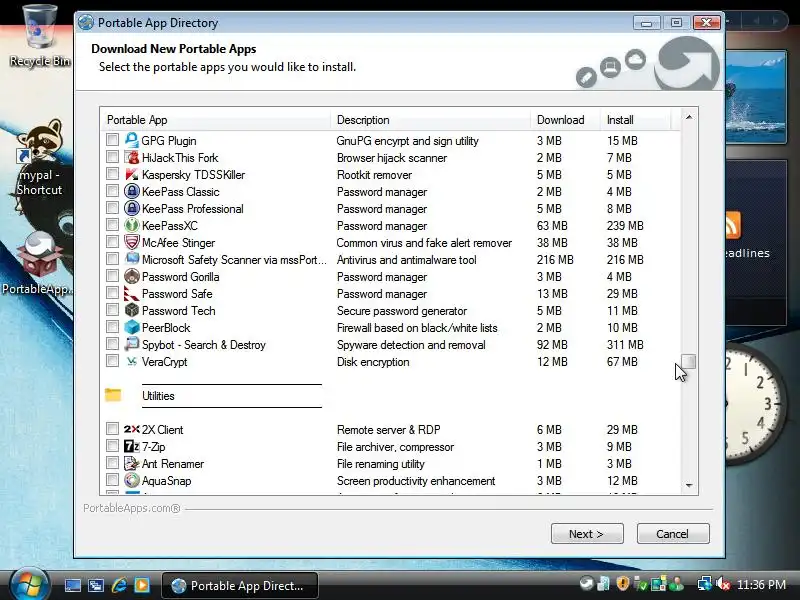Image resolution: width=800 pixels, height=600 pixels.
Task: Click the Microsoft Safety Scanner icon
Action: [x=132, y=259]
